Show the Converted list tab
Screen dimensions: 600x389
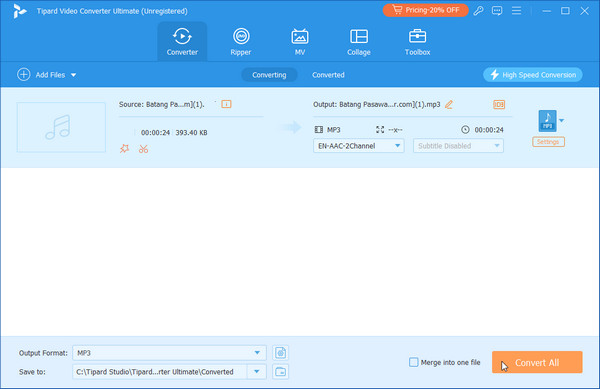(x=328, y=75)
